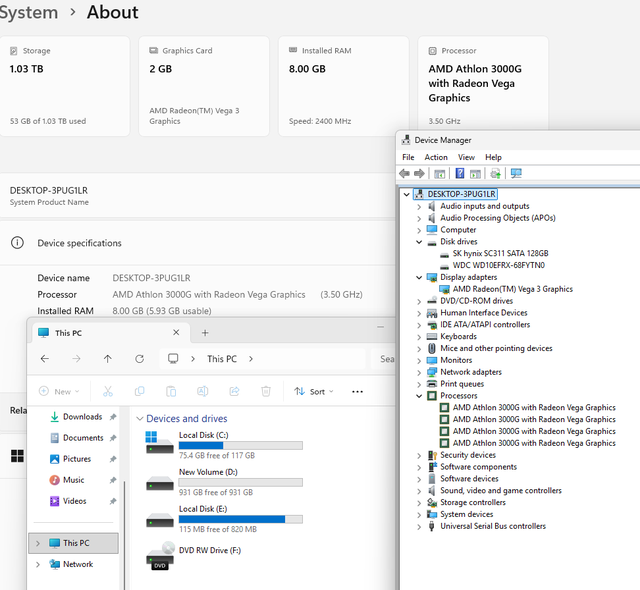
Task: Open the View menu in Device Manager
Action: 466,157
